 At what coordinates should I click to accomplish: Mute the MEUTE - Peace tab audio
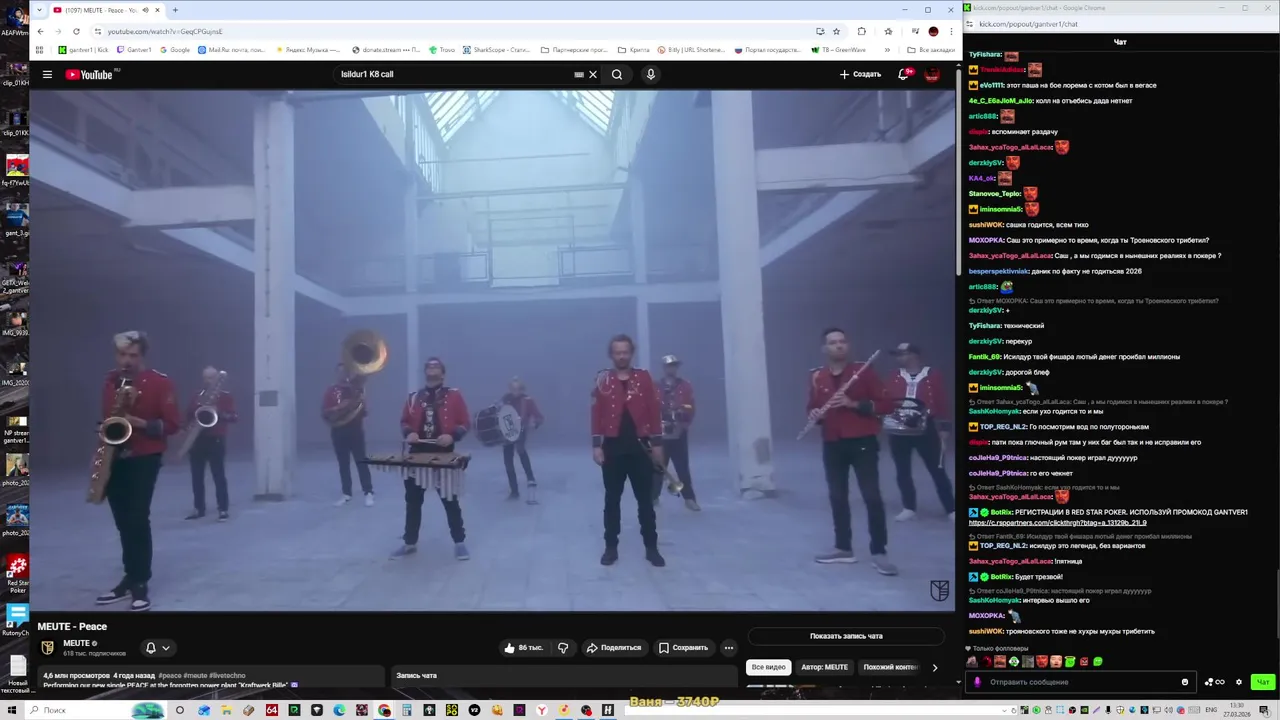coord(146,10)
